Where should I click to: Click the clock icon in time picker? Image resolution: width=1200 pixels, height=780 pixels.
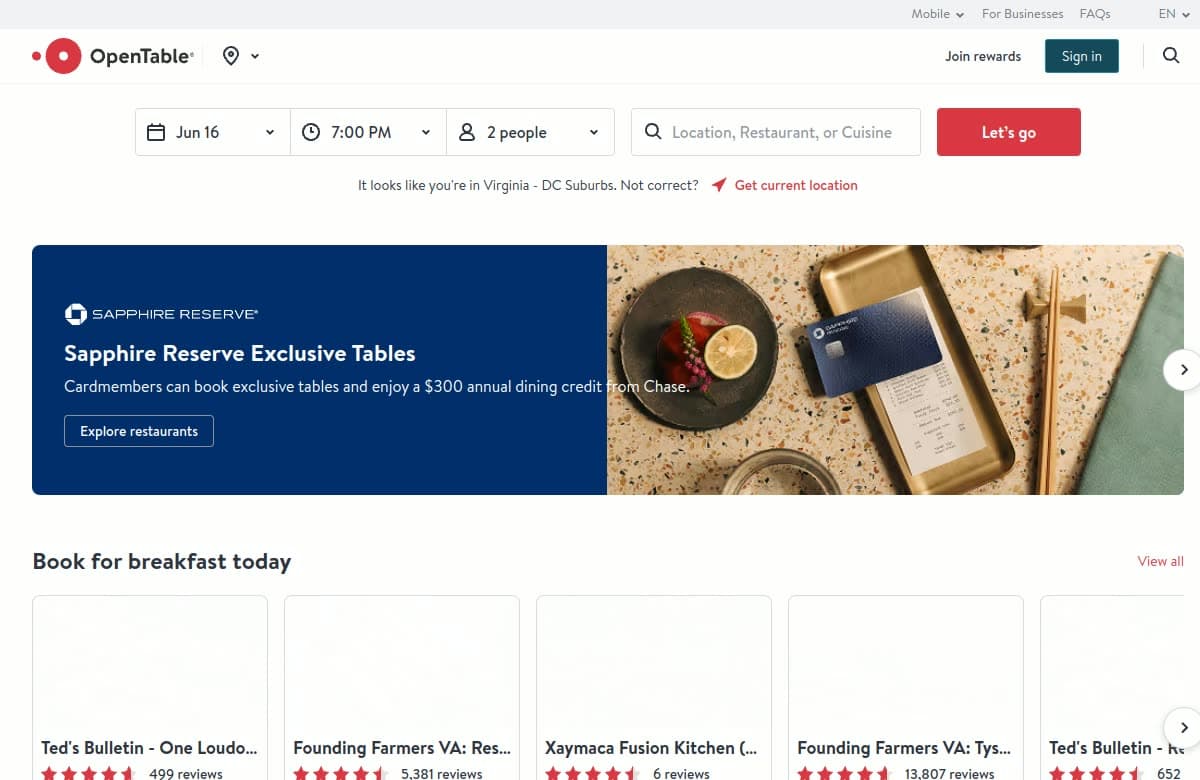tap(311, 132)
